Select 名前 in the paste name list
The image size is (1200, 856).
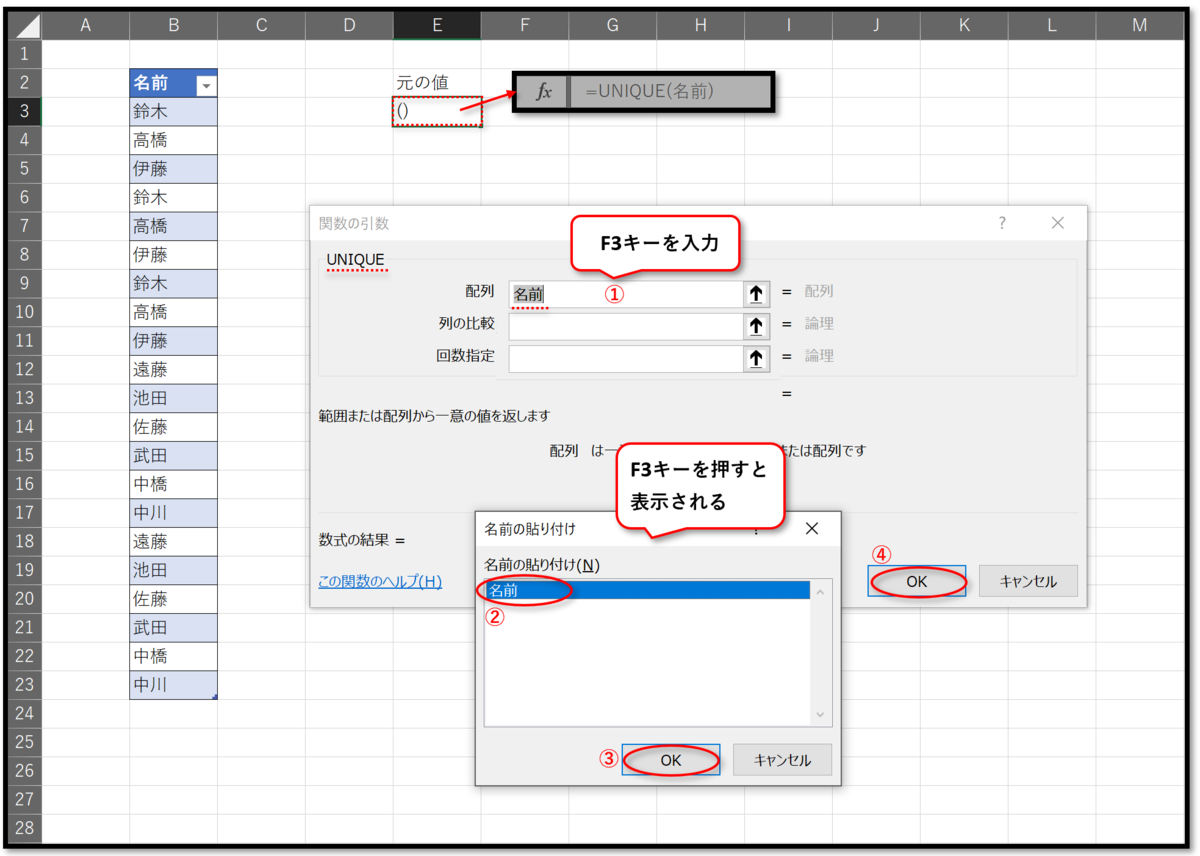coord(647,590)
